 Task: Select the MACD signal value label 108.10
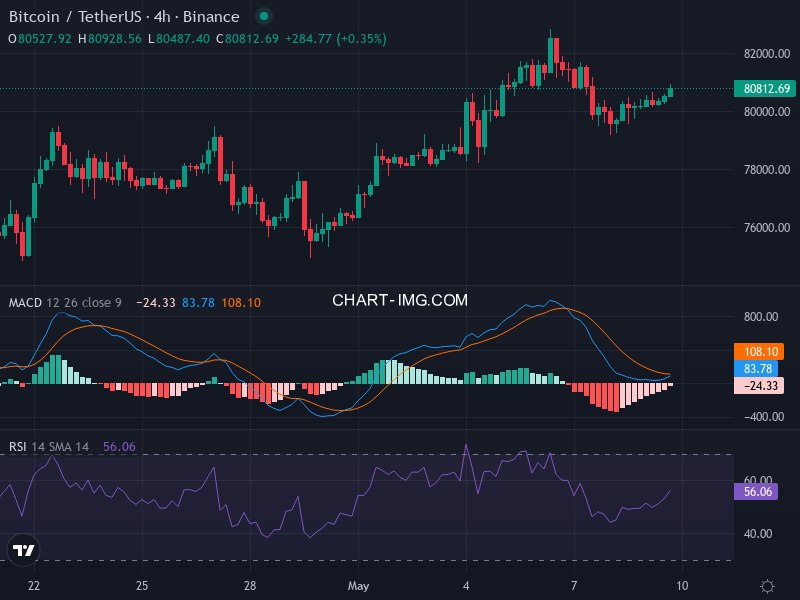[x=759, y=352]
